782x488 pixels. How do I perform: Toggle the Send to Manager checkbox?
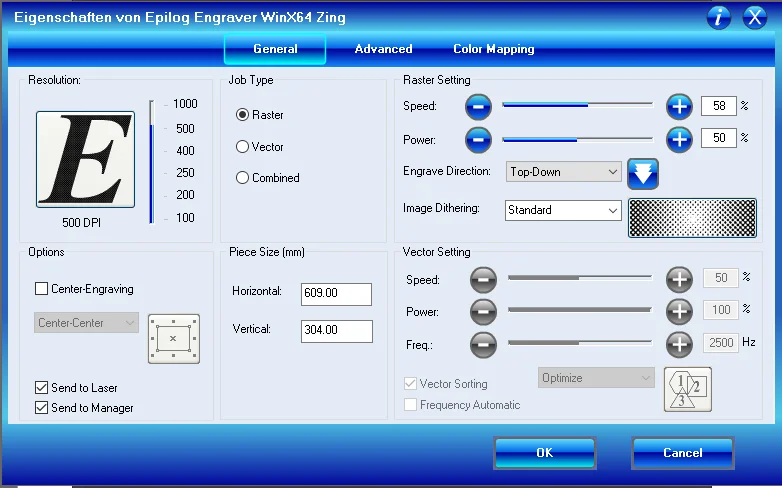tap(42, 407)
